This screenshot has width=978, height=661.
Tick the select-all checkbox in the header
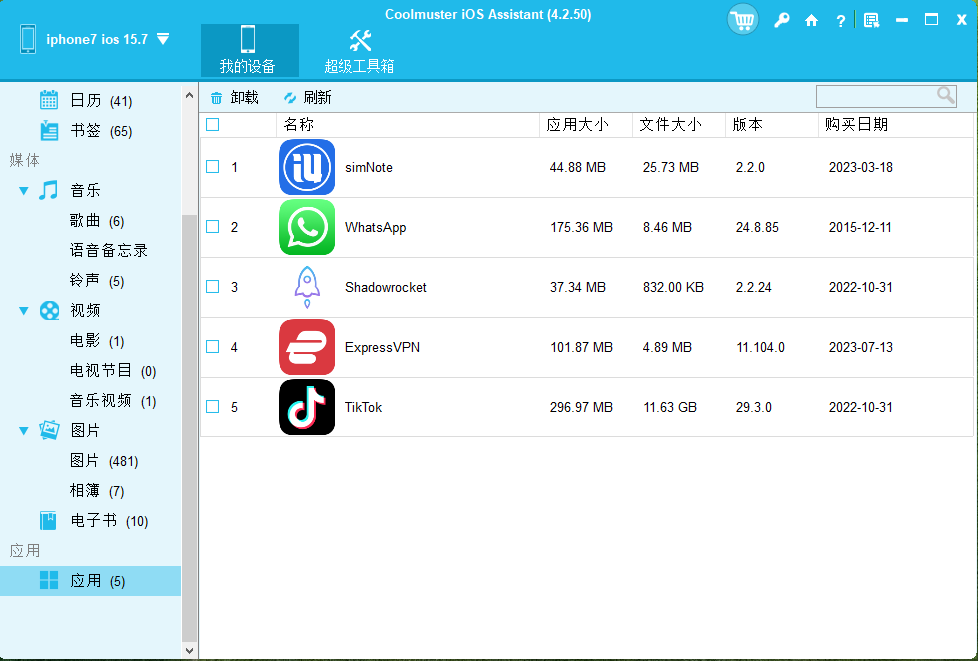coord(213,125)
